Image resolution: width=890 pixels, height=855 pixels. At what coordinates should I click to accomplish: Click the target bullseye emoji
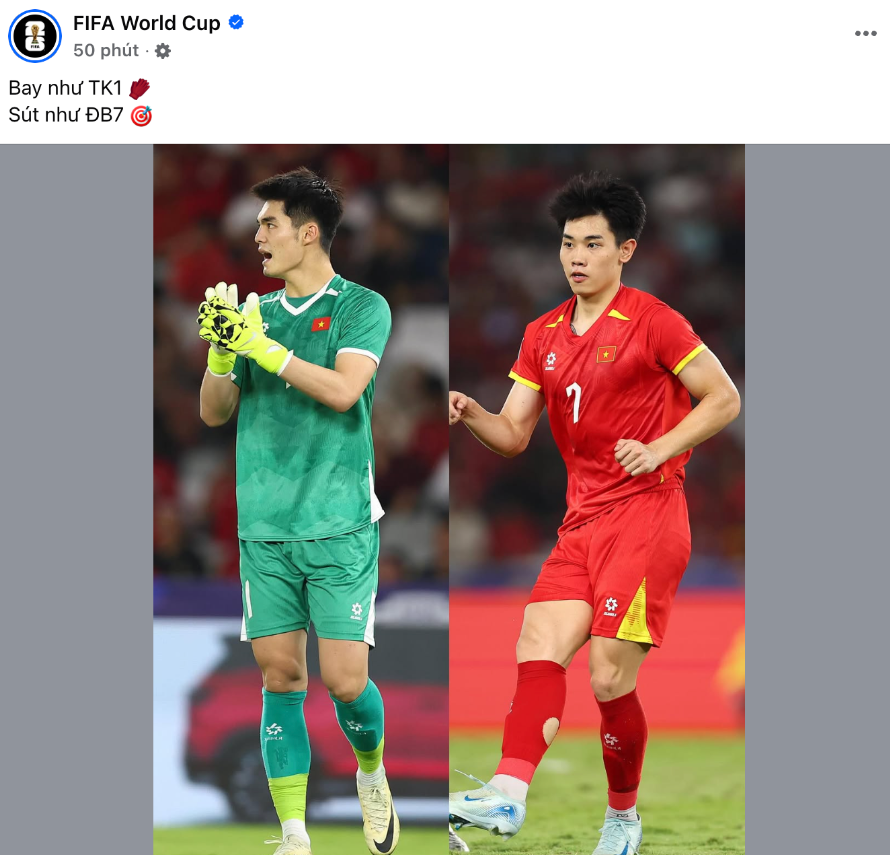click(x=141, y=116)
